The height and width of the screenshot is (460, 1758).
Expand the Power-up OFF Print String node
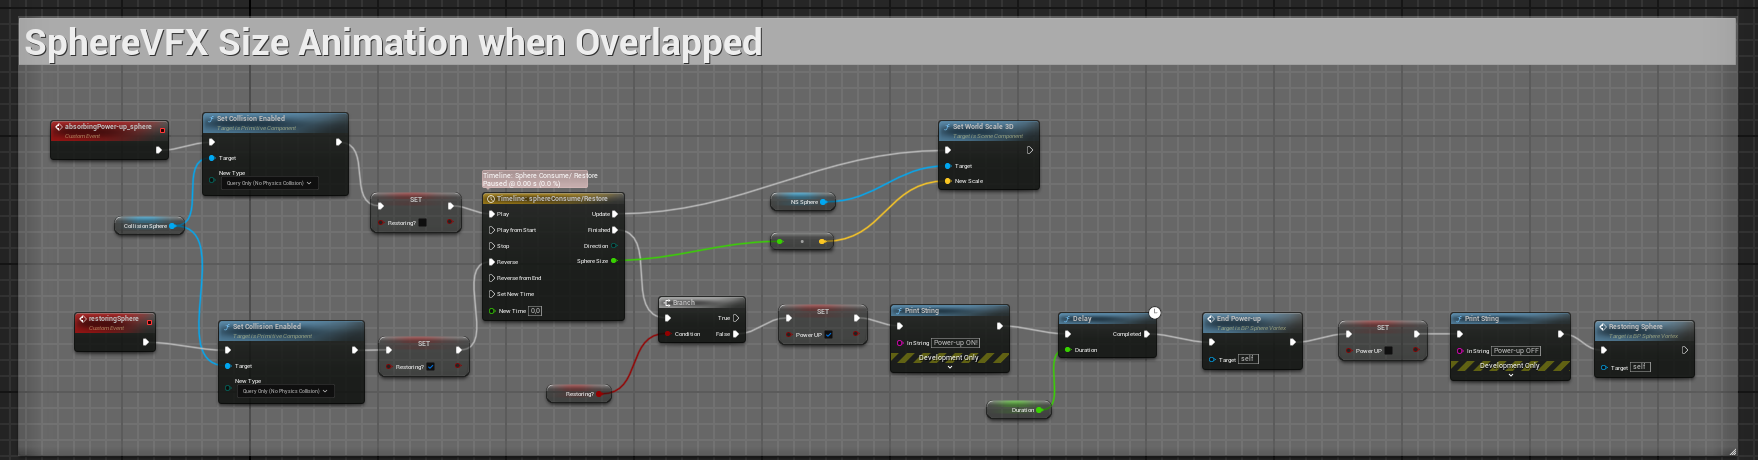point(1510,375)
